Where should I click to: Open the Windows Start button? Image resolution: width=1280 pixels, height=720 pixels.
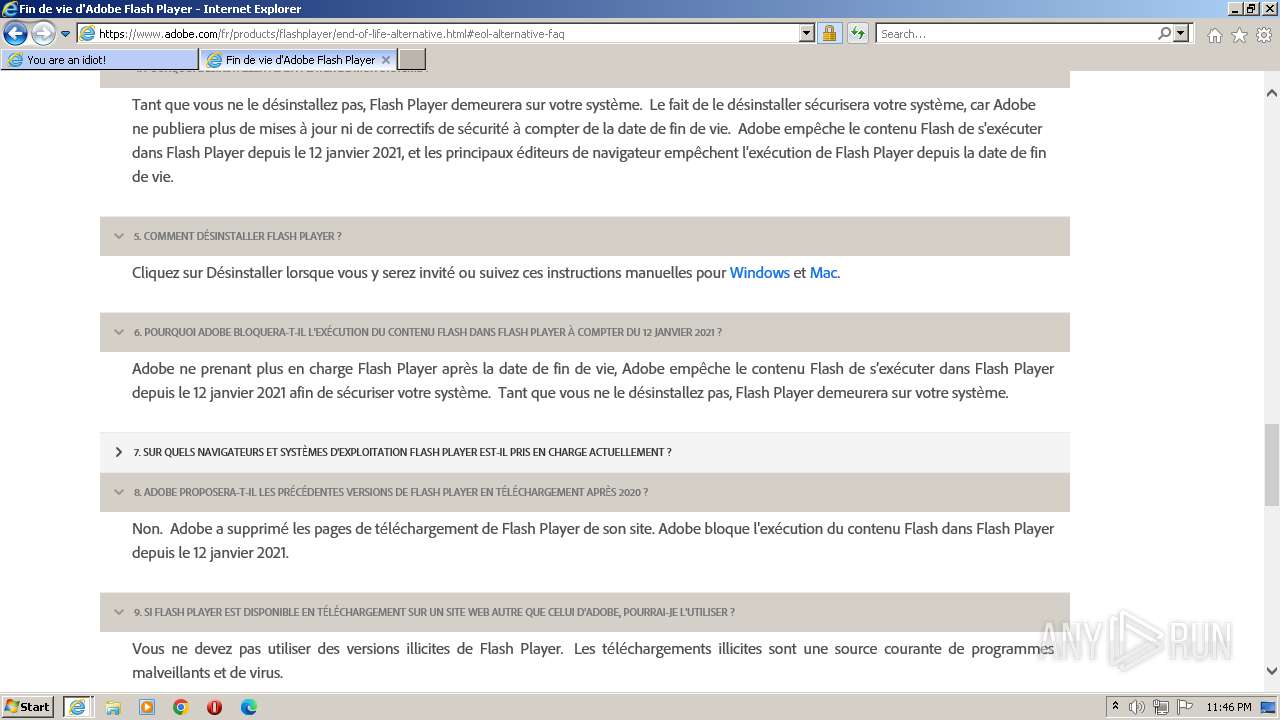28,707
